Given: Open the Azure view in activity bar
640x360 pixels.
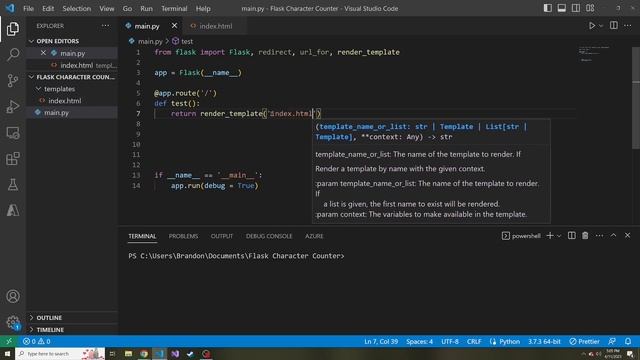Looking at the screenshot, I should (x=13, y=210).
